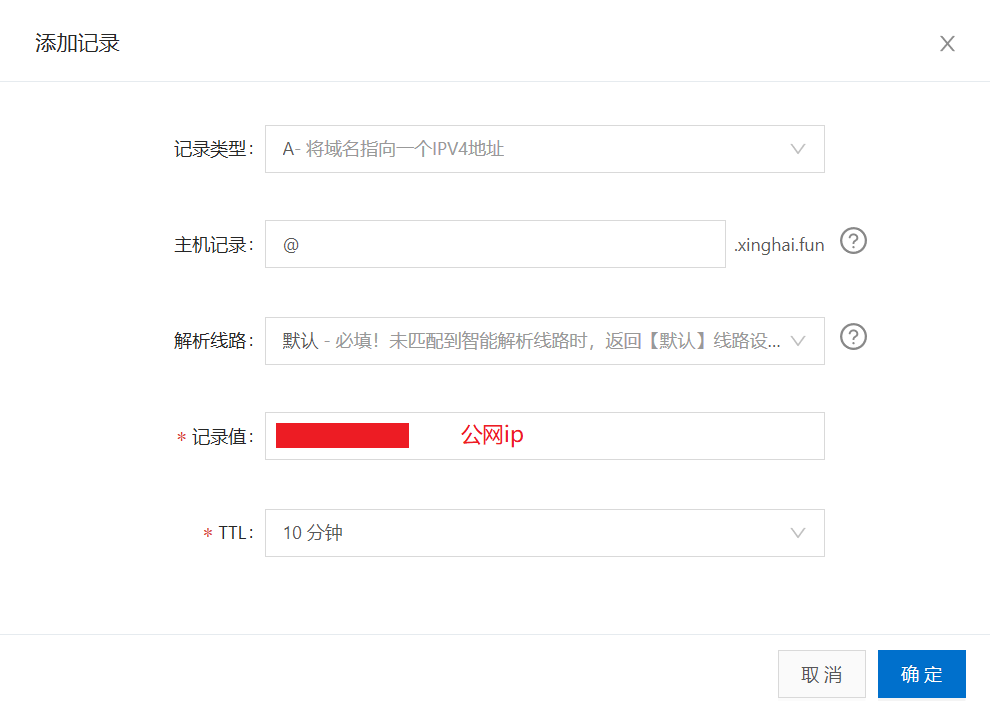Image resolution: width=990 pixels, height=709 pixels.
Task: Select the A- 将域名指向一个IPV4地址 option box
Action: 545,149
